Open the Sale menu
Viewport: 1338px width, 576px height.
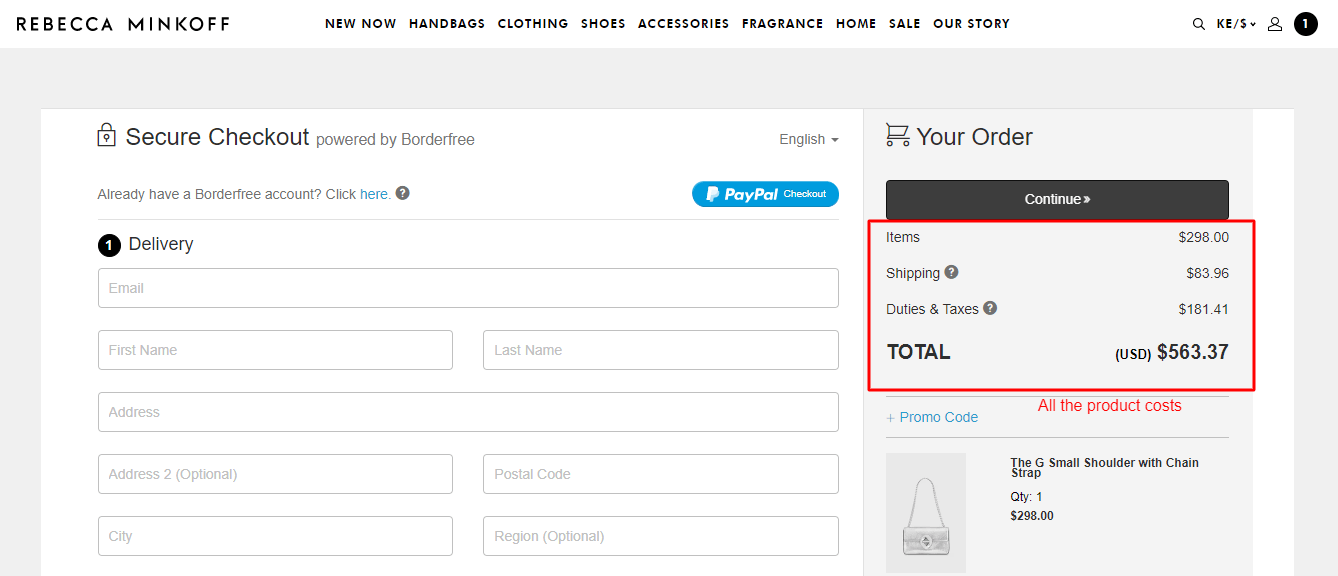[905, 24]
